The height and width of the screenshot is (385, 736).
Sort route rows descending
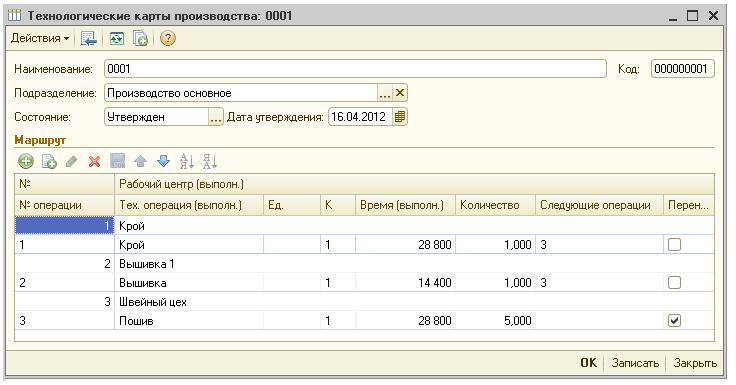click(209, 162)
